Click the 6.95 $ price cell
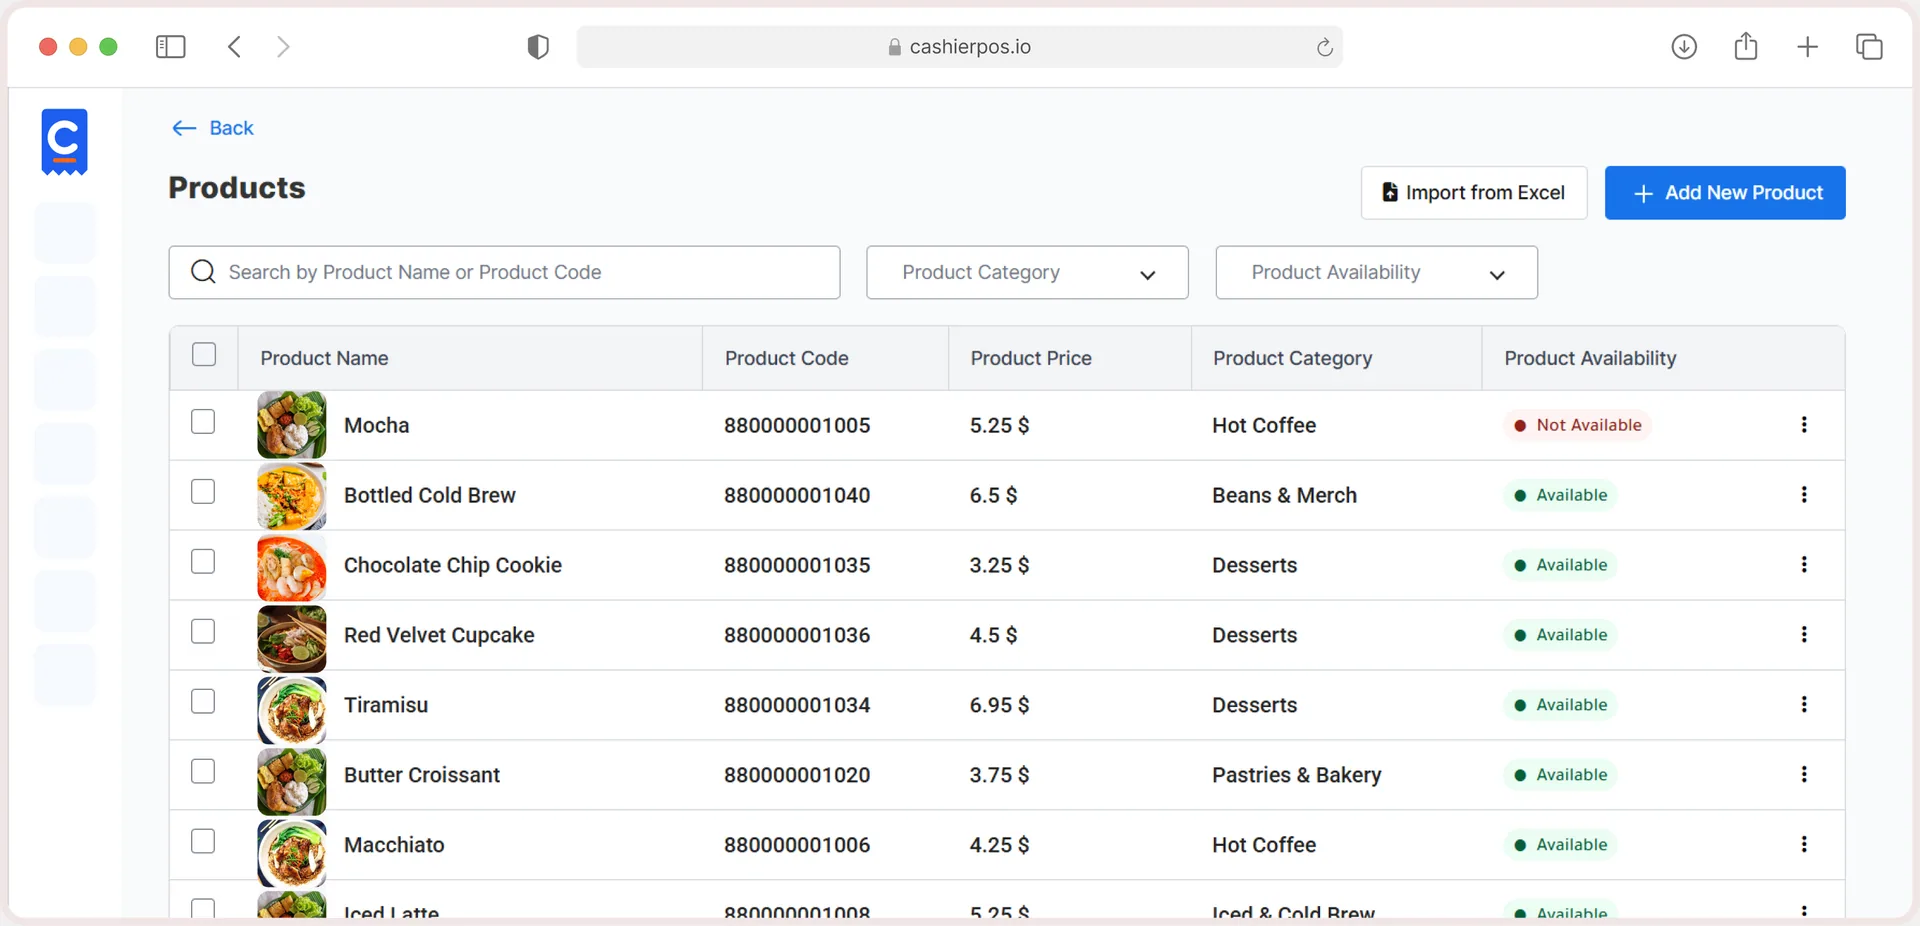Image resolution: width=1920 pixels, height=926 pixels. [x=999, y=705]
